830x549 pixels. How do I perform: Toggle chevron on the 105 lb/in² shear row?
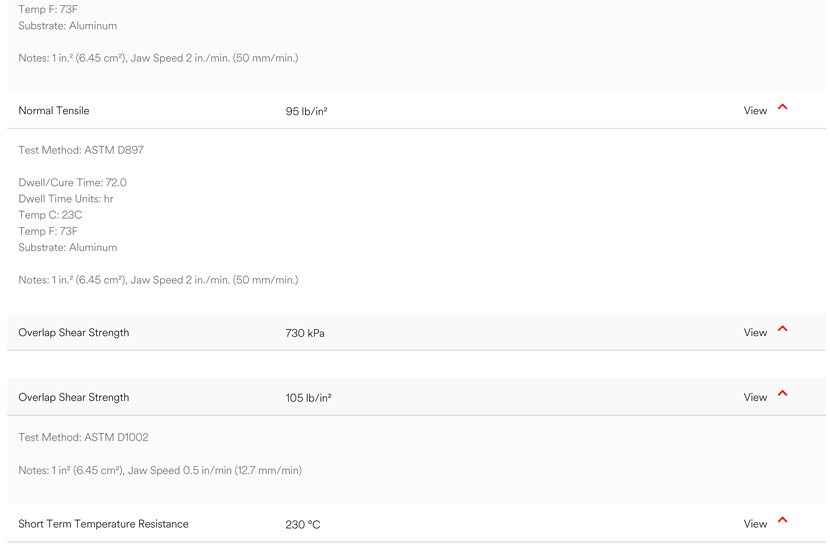click(x=782, y=395)
